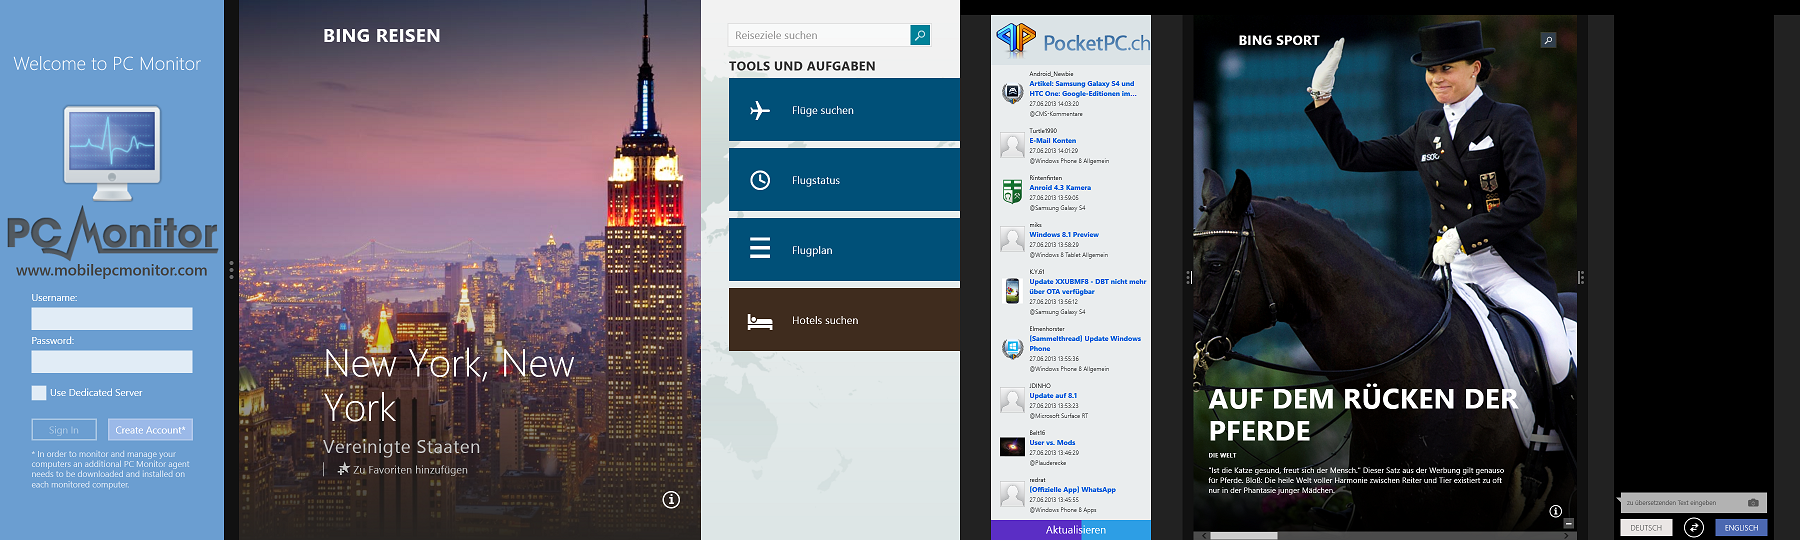Image resolution: width=1800 pixels, height=540 pixels.
Task: Click the Bing Sport horizontal scrollbar thumb
Action: (x=1245, y=536)
